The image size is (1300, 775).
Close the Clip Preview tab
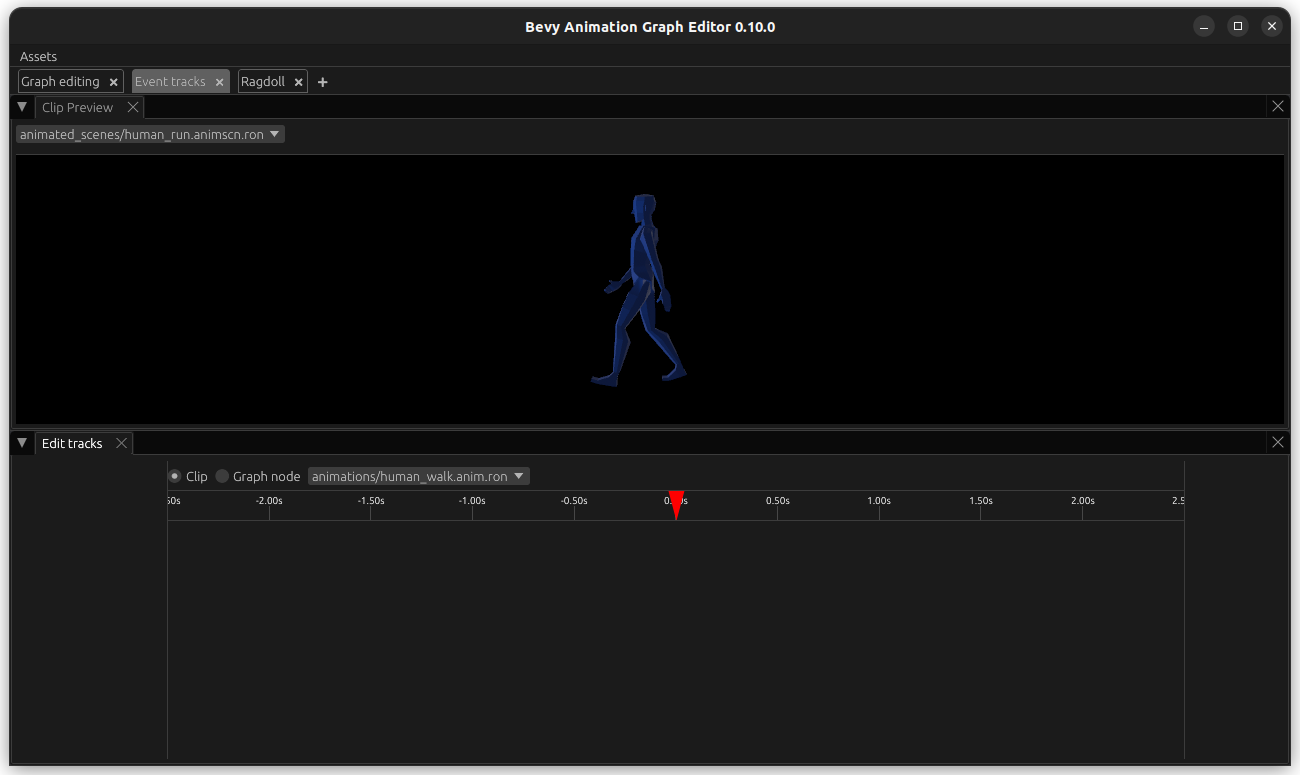pyautogui.click(x=132, y=107)
